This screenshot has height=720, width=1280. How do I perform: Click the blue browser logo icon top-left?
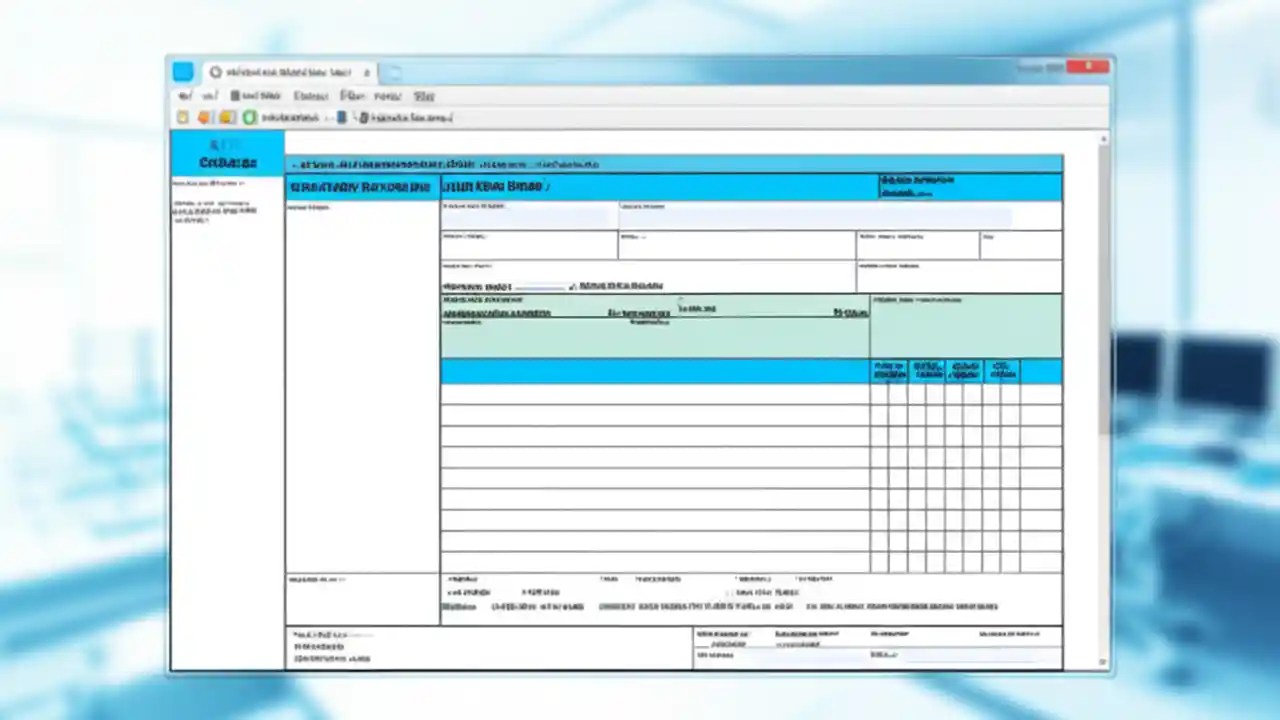tap(182, 71)
